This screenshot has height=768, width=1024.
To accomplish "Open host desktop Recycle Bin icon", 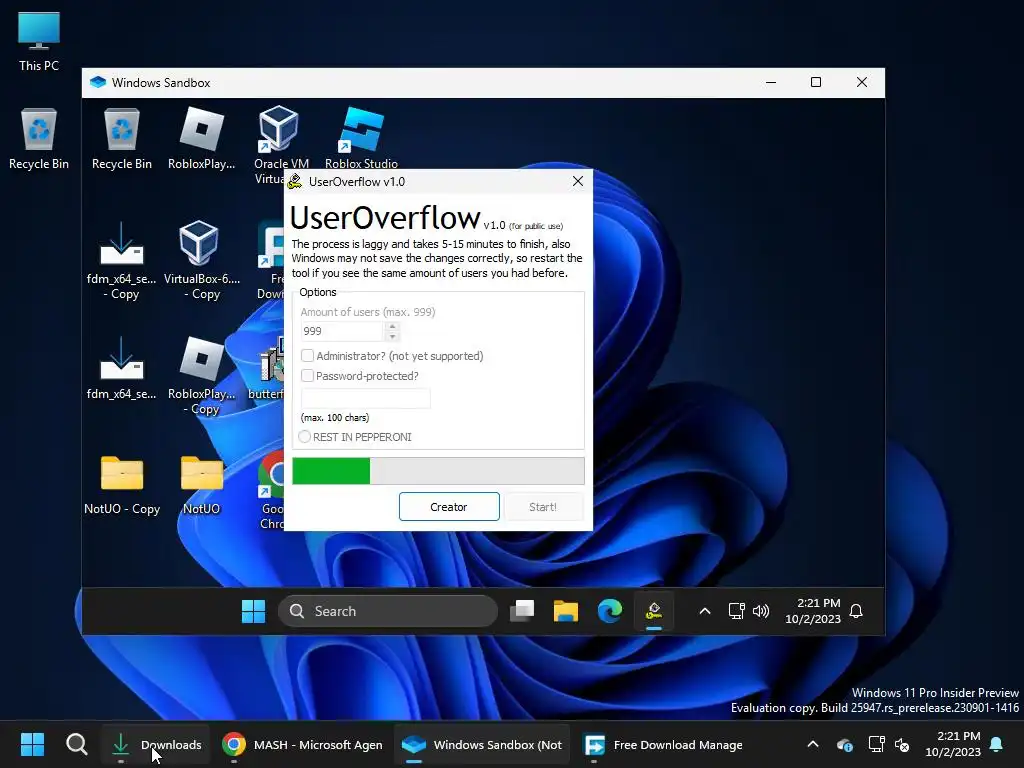I will (x=39, y=138).
